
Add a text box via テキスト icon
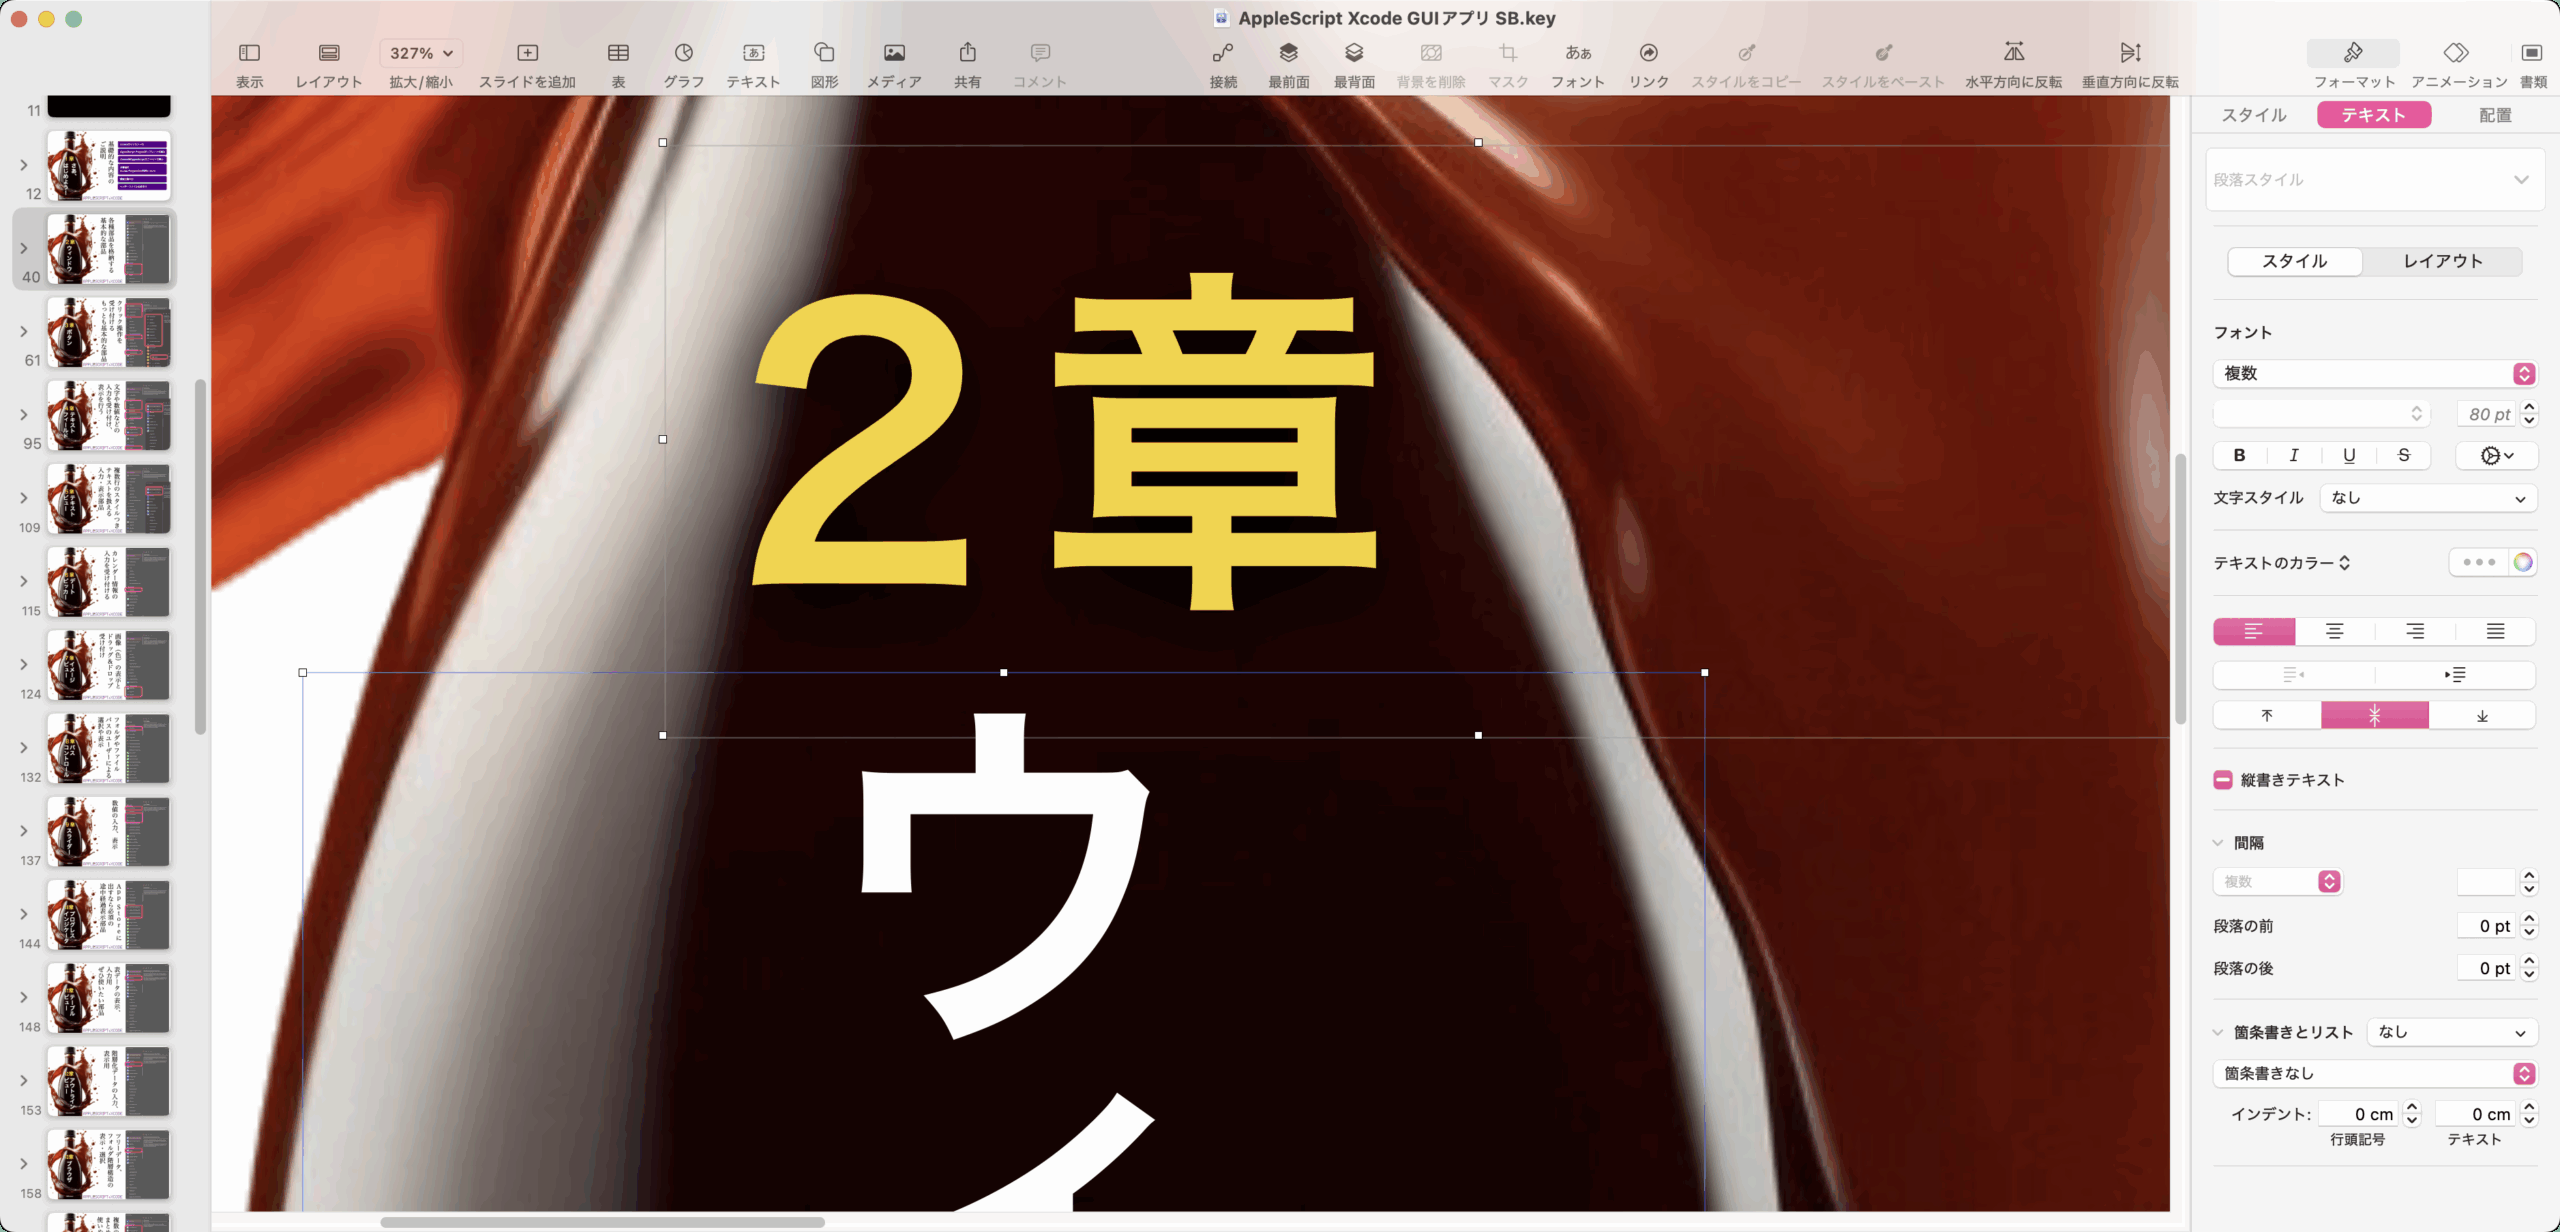[x=754, y=53]
